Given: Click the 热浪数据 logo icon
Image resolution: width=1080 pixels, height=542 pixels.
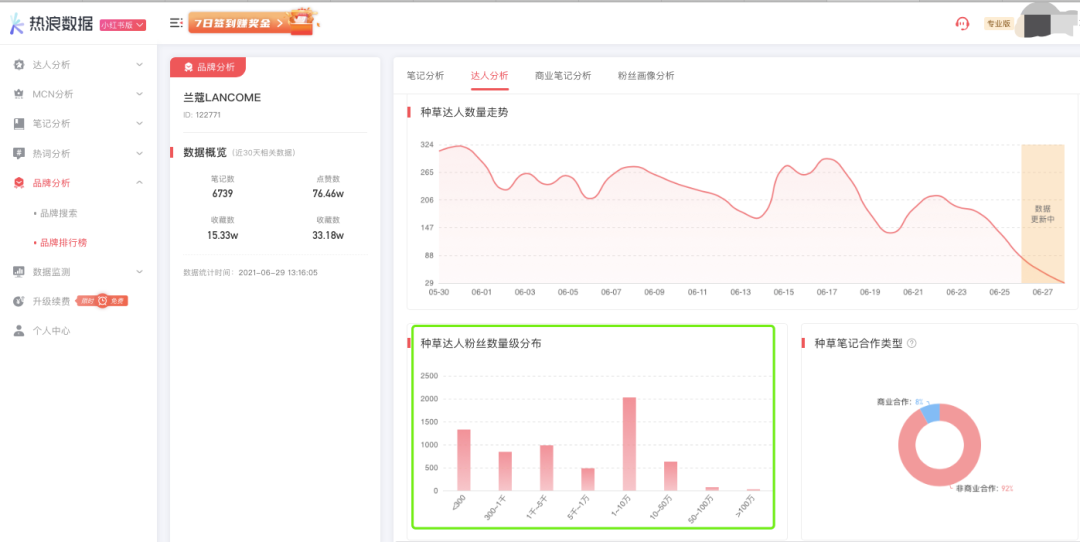Looking at the screenshot, I should 17,23.
